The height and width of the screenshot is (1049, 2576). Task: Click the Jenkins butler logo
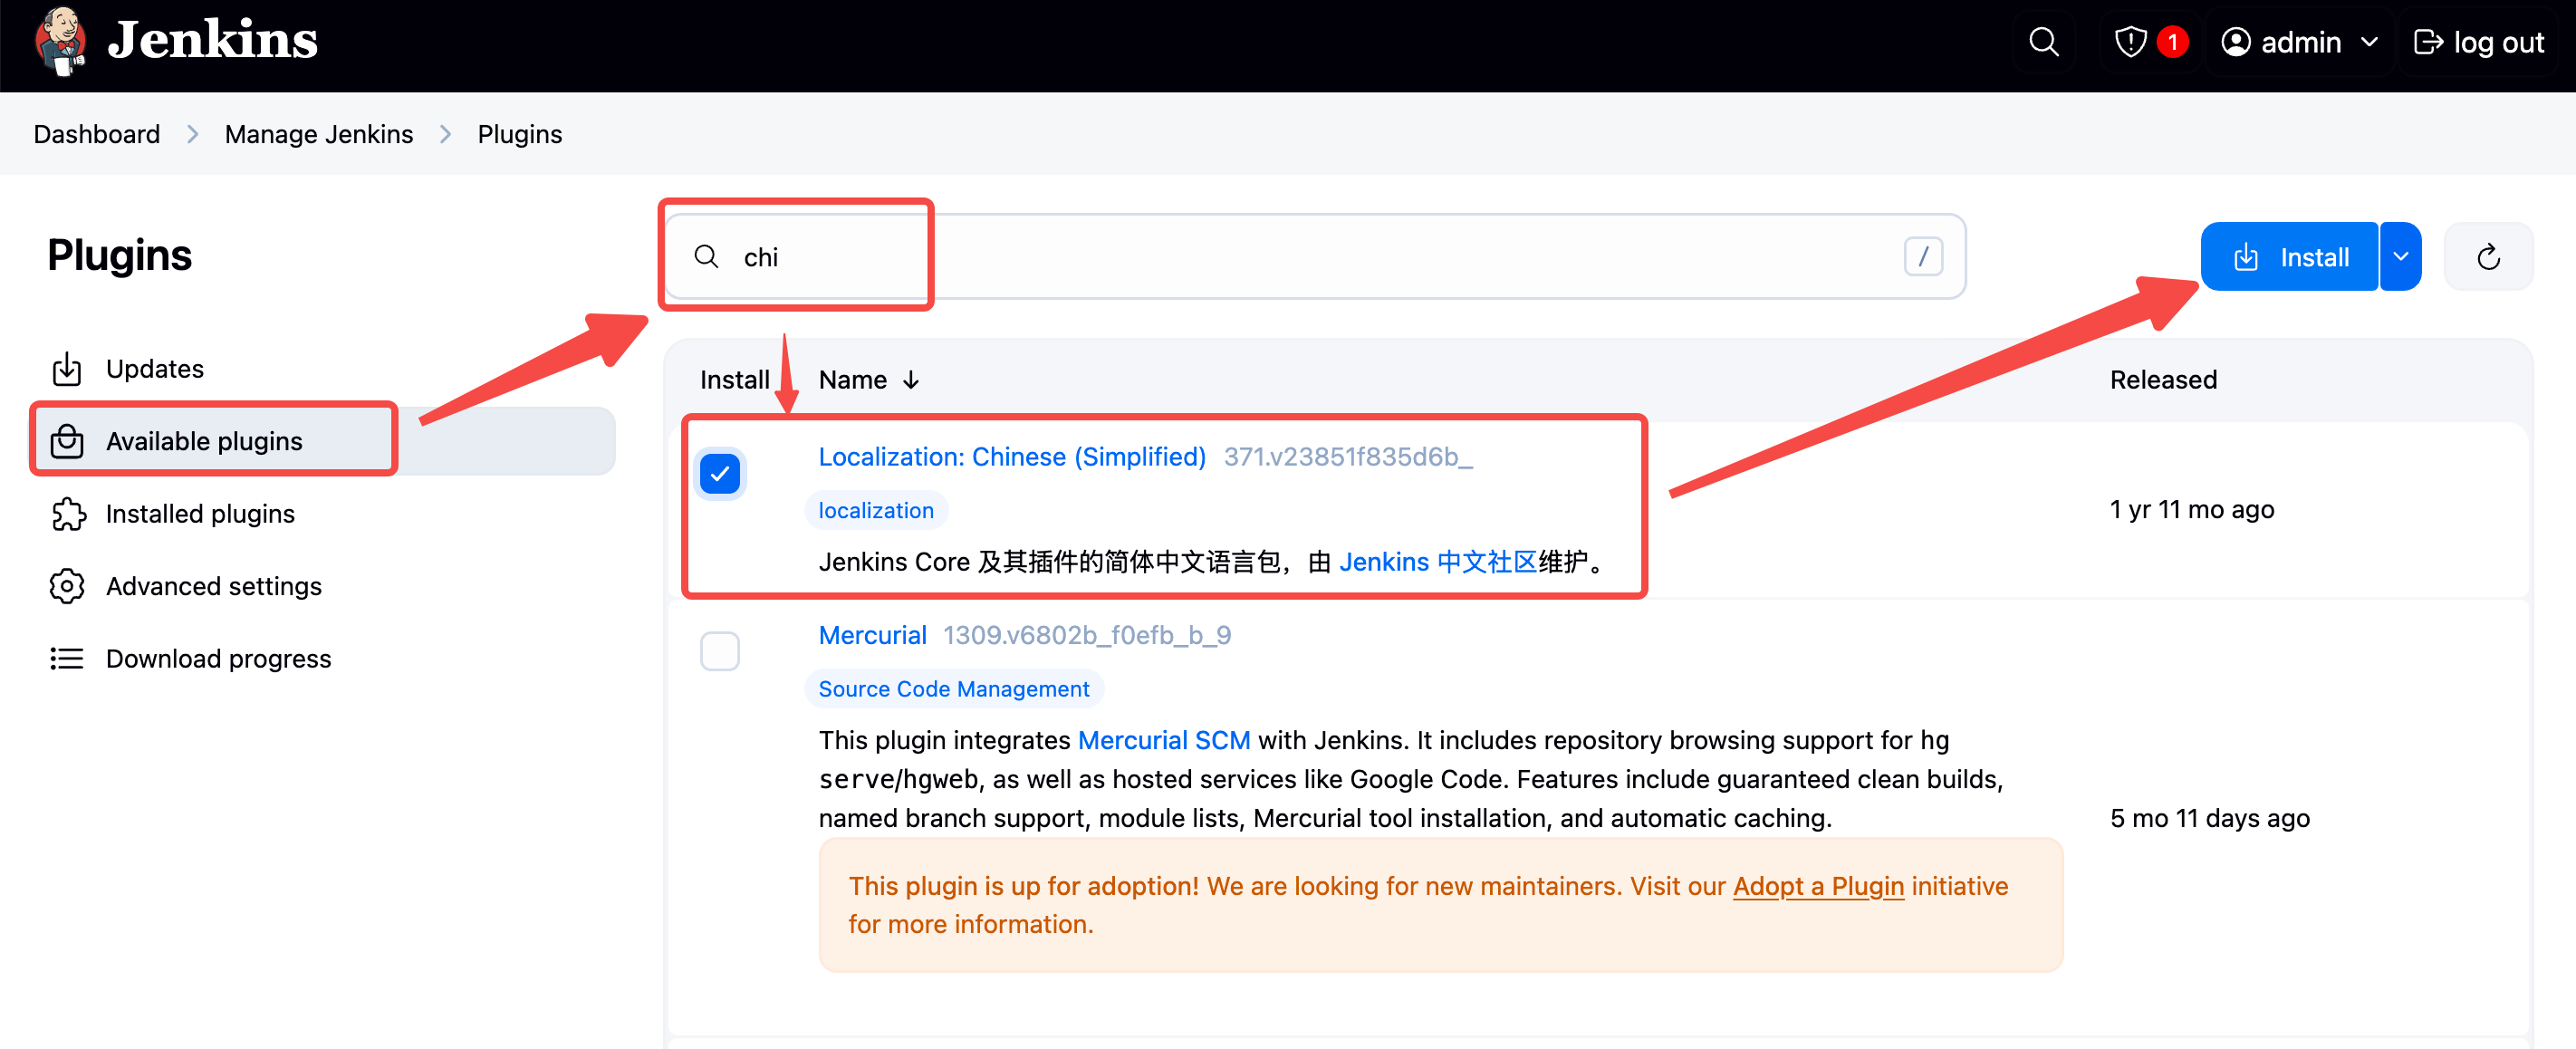pos(59,41)
